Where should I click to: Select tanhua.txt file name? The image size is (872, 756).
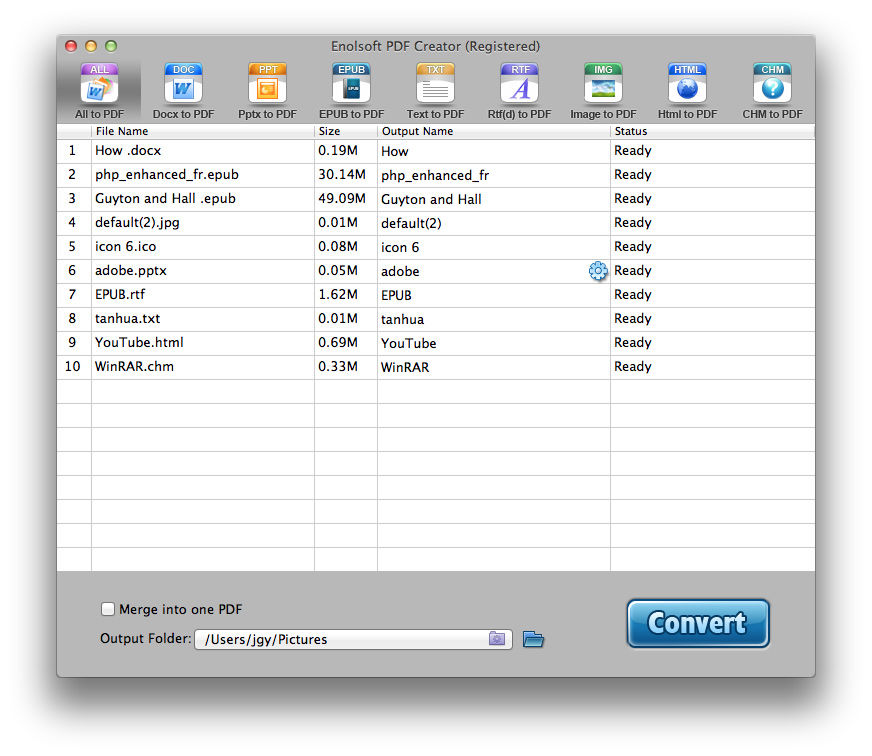[x=127, y=318]
